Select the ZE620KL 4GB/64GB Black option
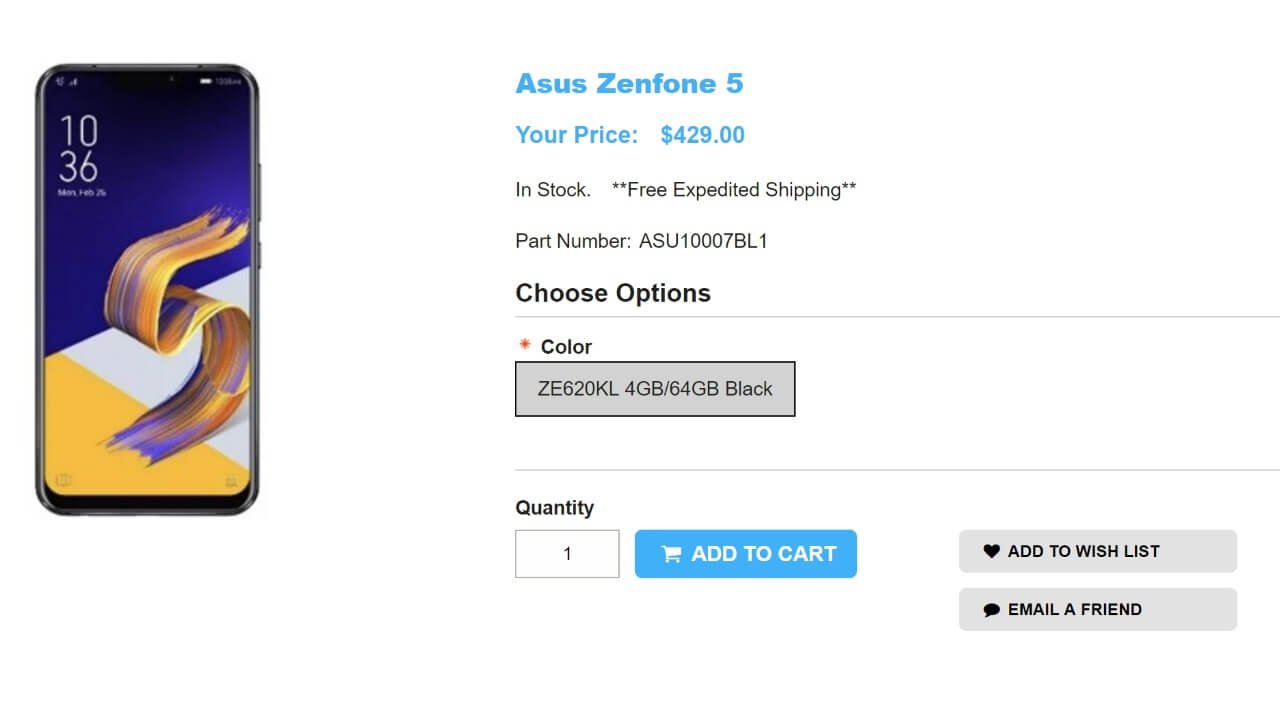 [655, 389]
